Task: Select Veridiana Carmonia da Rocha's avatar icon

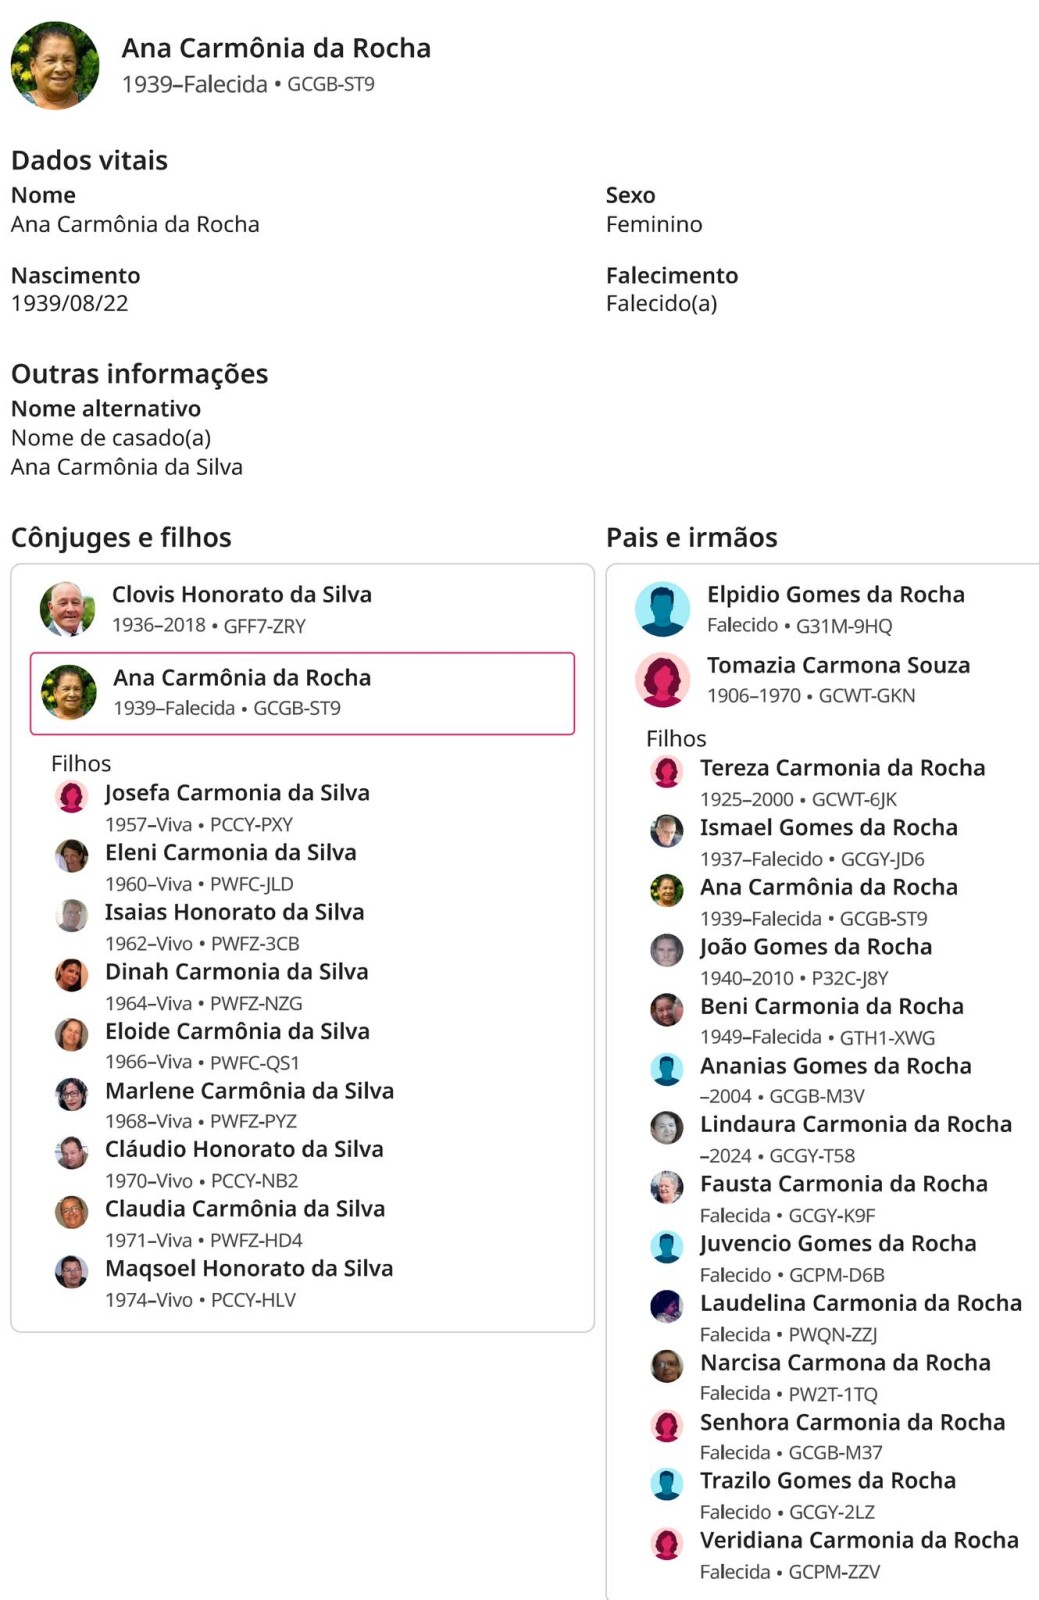Action: pyautogui.click(x=666, y=1544)
